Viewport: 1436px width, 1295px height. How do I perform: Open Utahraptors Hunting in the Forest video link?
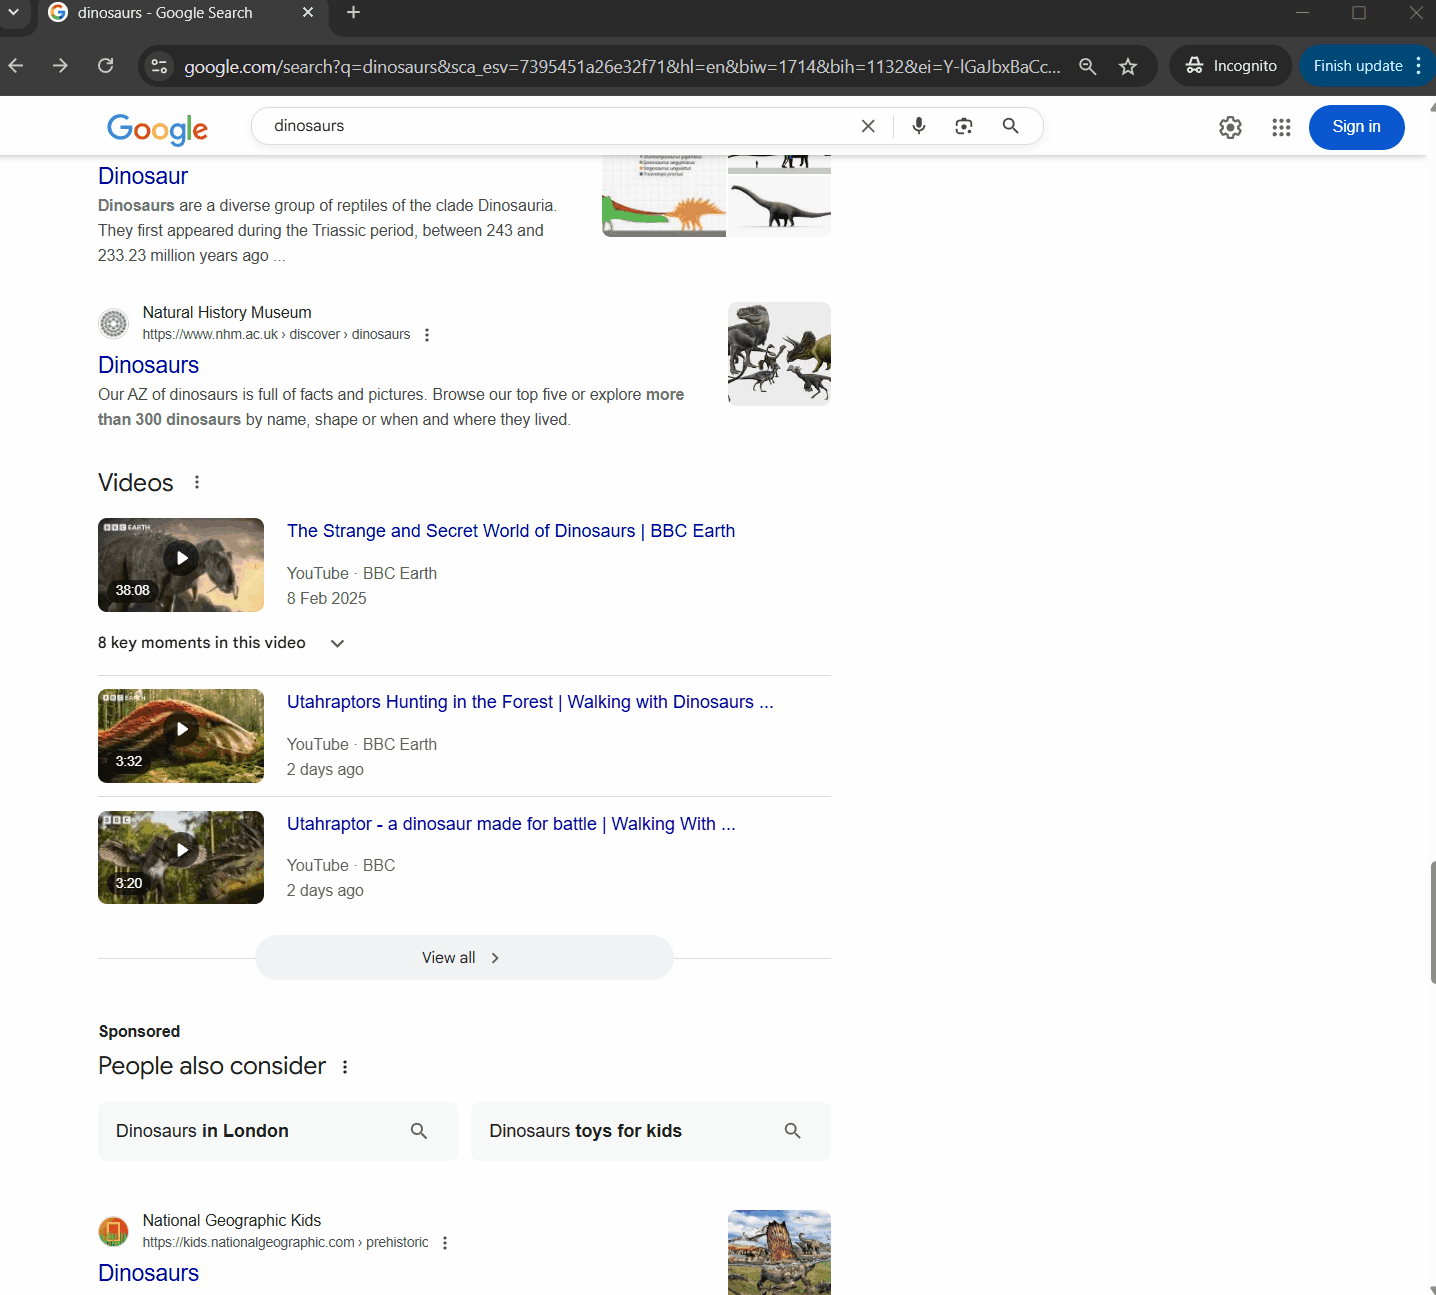pos(529,702)
